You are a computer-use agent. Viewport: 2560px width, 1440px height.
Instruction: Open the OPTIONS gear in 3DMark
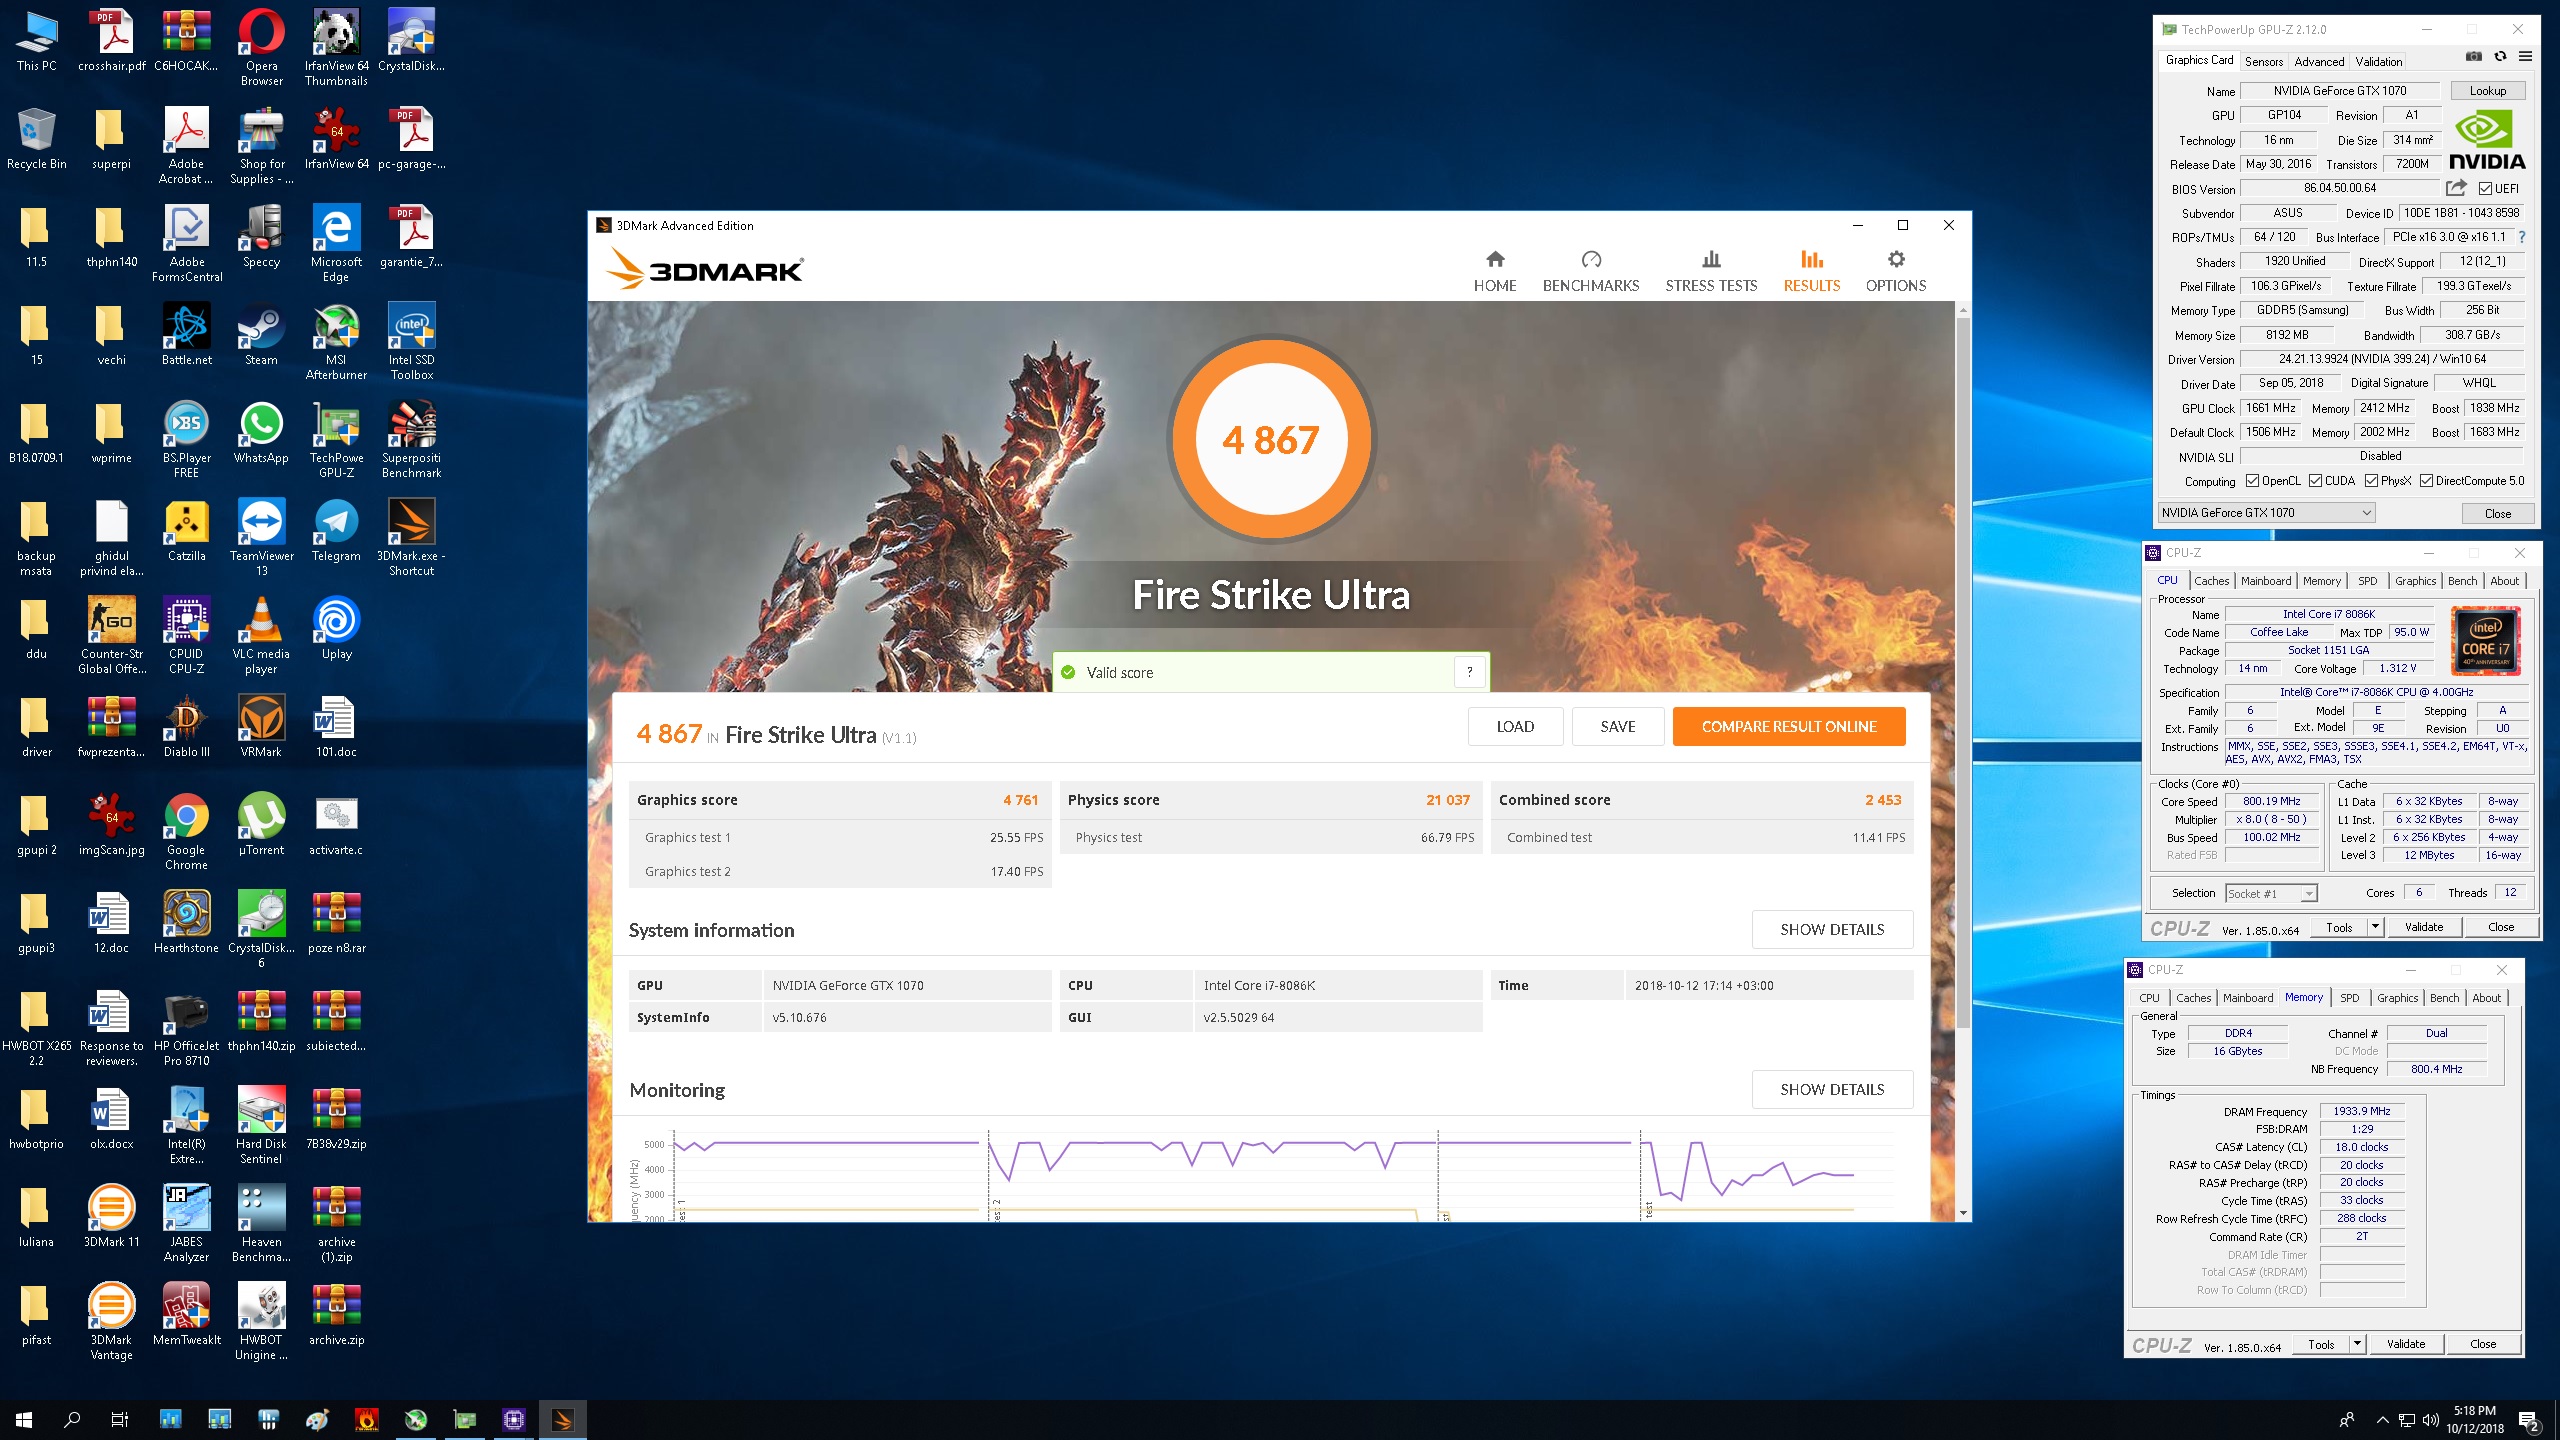[1895, 271]
